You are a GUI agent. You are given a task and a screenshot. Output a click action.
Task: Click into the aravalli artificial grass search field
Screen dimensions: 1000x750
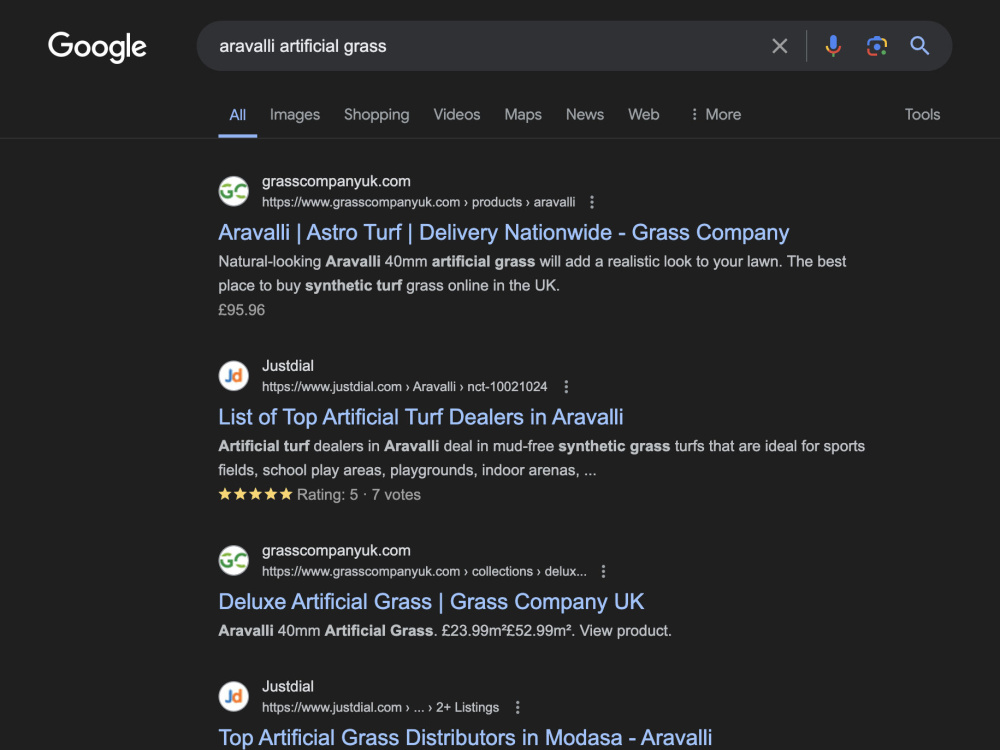point(485,46)
